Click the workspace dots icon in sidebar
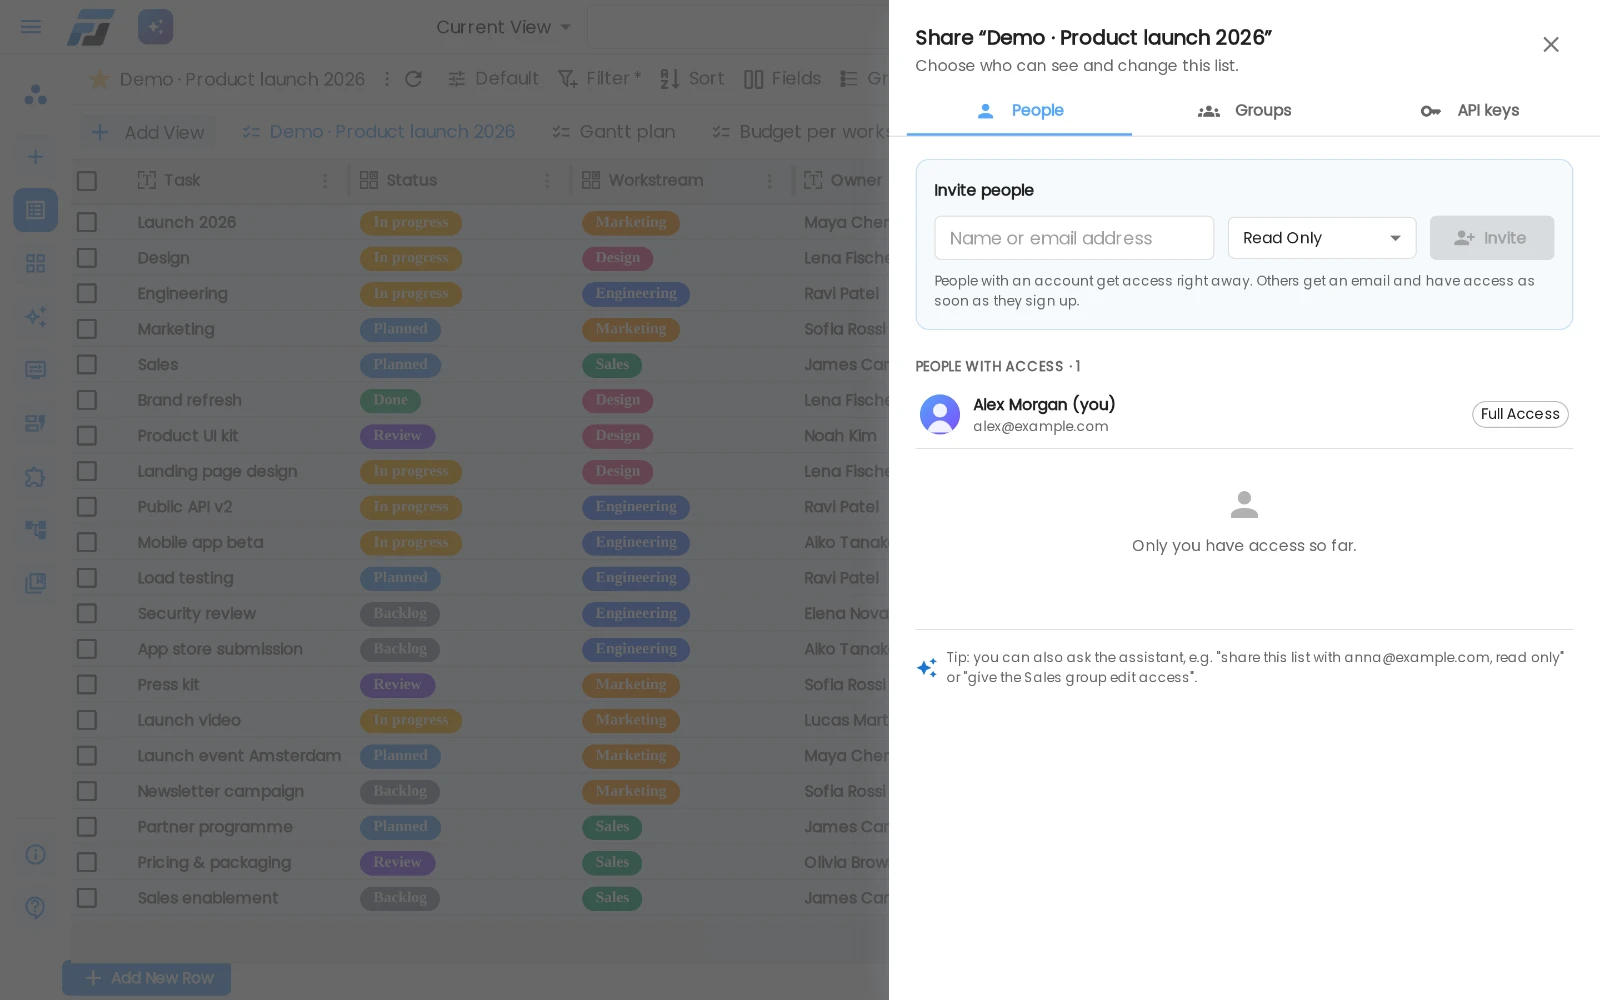 pos(35,95)
